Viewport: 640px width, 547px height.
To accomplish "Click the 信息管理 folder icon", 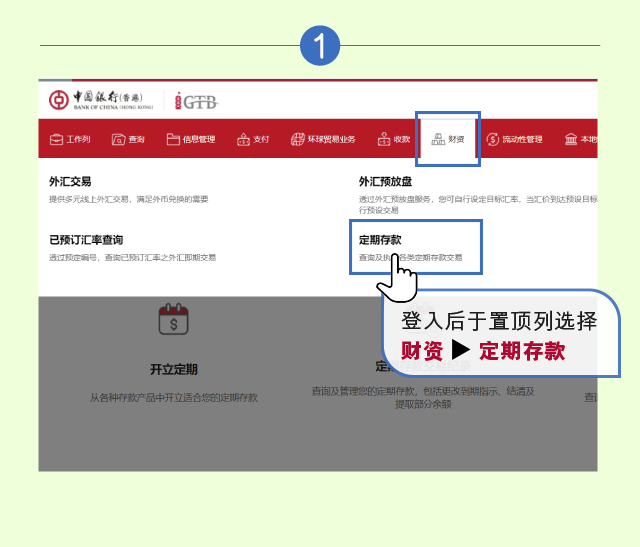I will click(x=173, y=139).
